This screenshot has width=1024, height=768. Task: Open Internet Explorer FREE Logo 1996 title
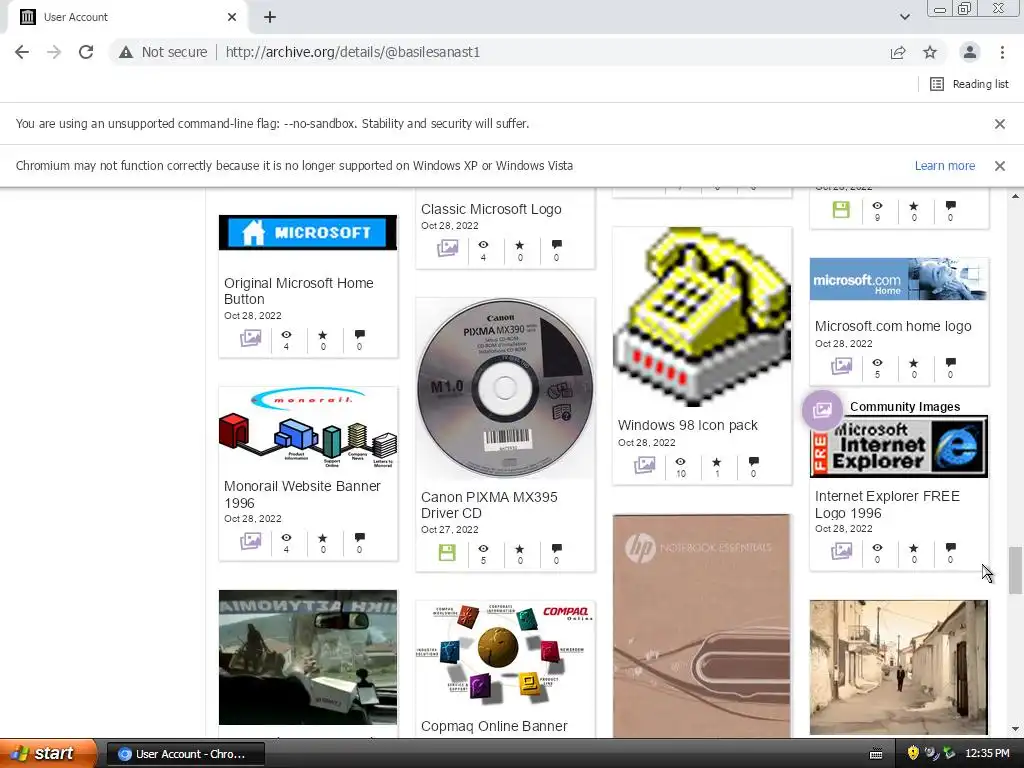(887, 505)
